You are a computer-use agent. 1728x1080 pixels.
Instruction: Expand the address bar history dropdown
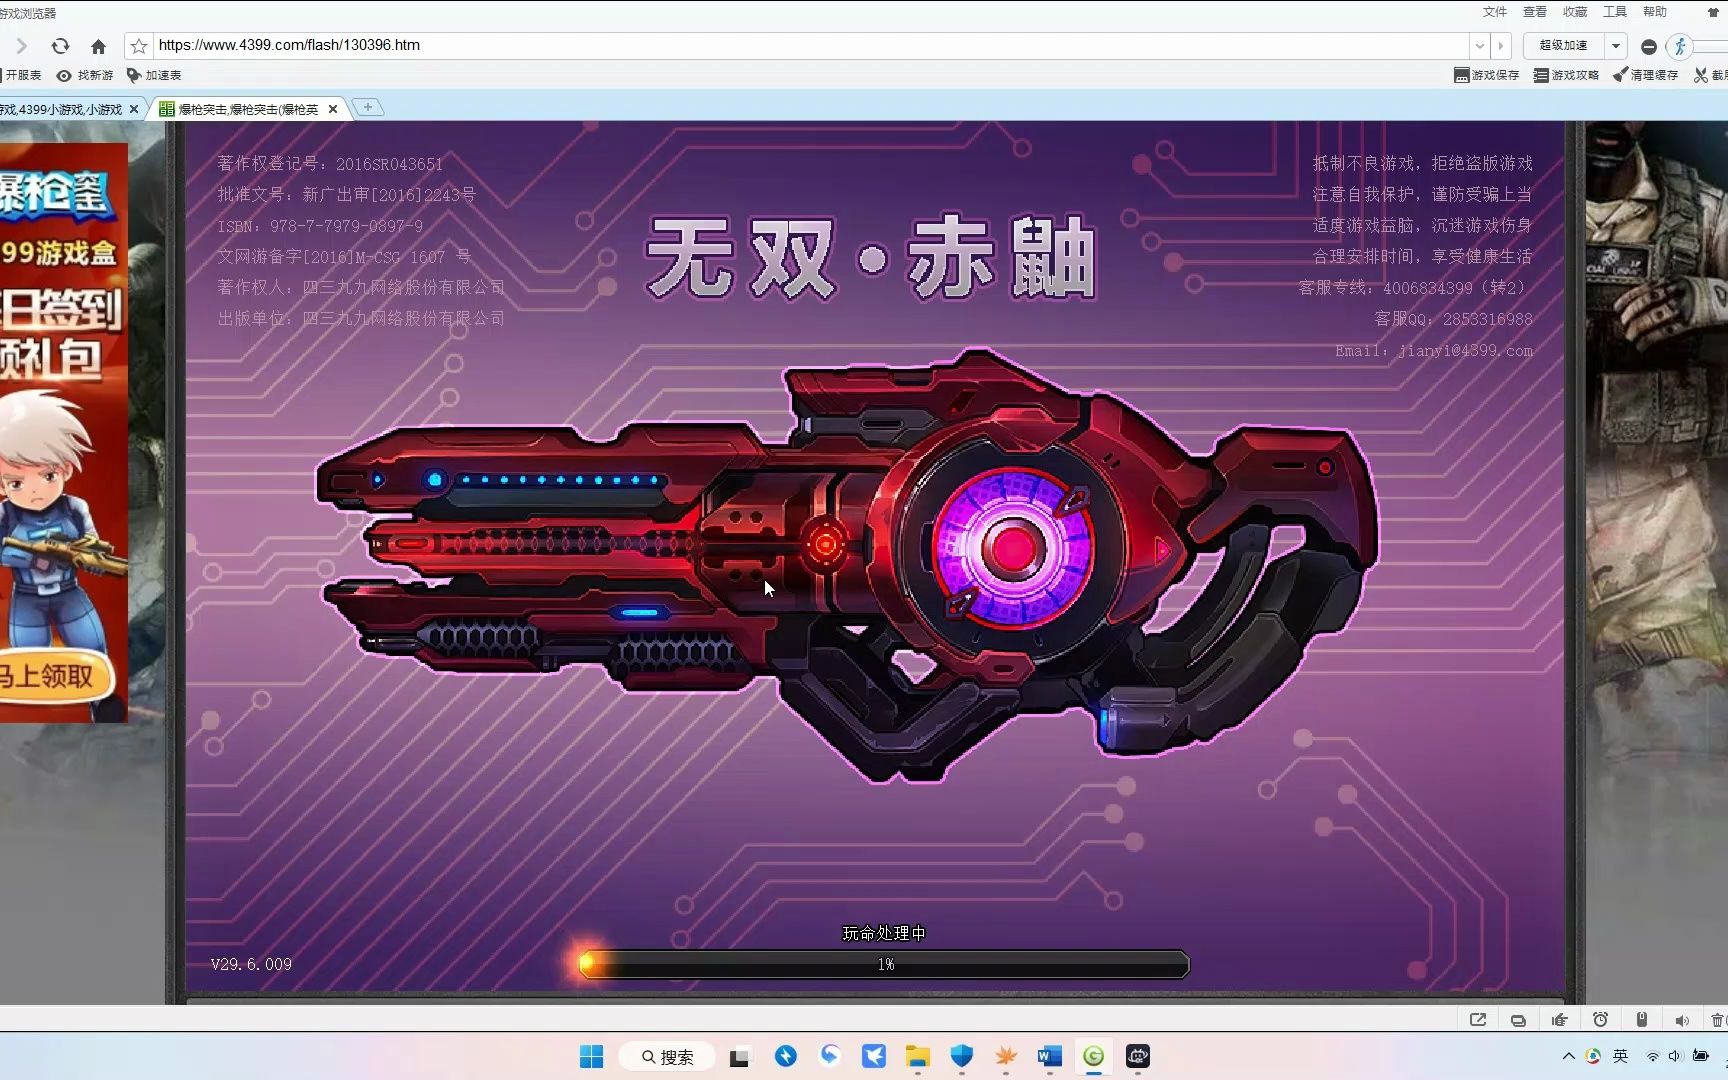click(x=1480, y=46)
